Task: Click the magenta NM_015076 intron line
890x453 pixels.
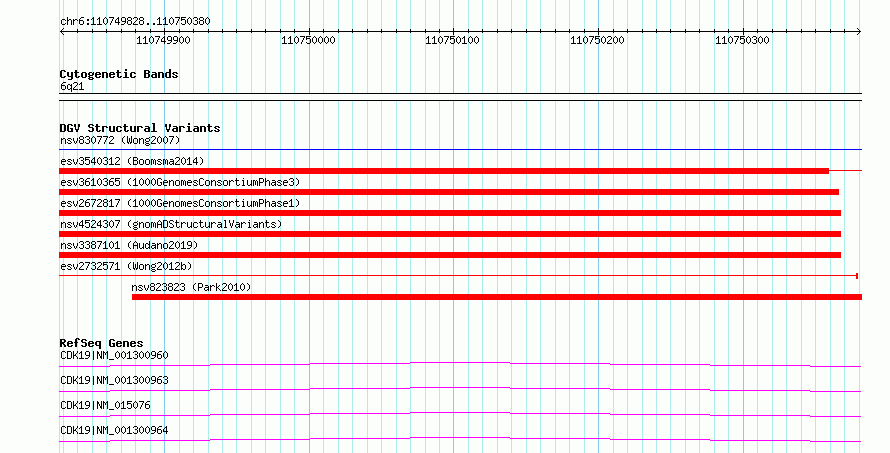Action: pyautogui.click(x=460, y=414)
